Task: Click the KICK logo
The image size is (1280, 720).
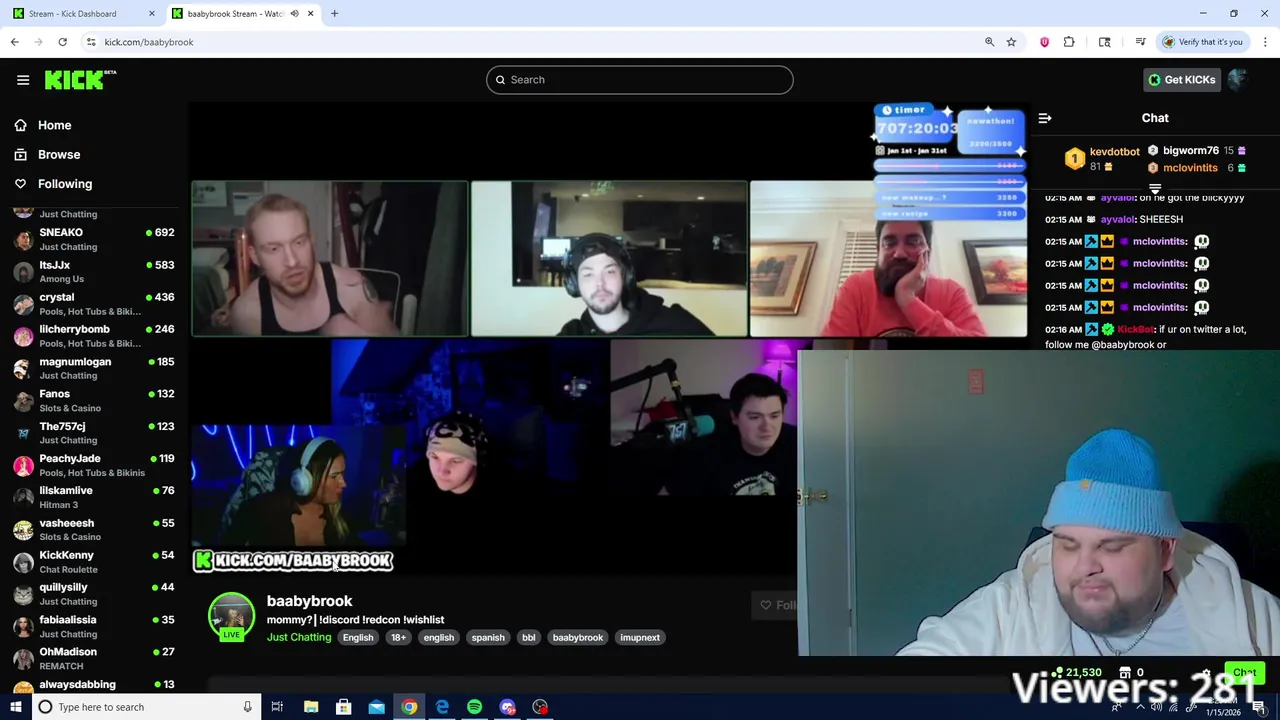Action: (80, 80)
